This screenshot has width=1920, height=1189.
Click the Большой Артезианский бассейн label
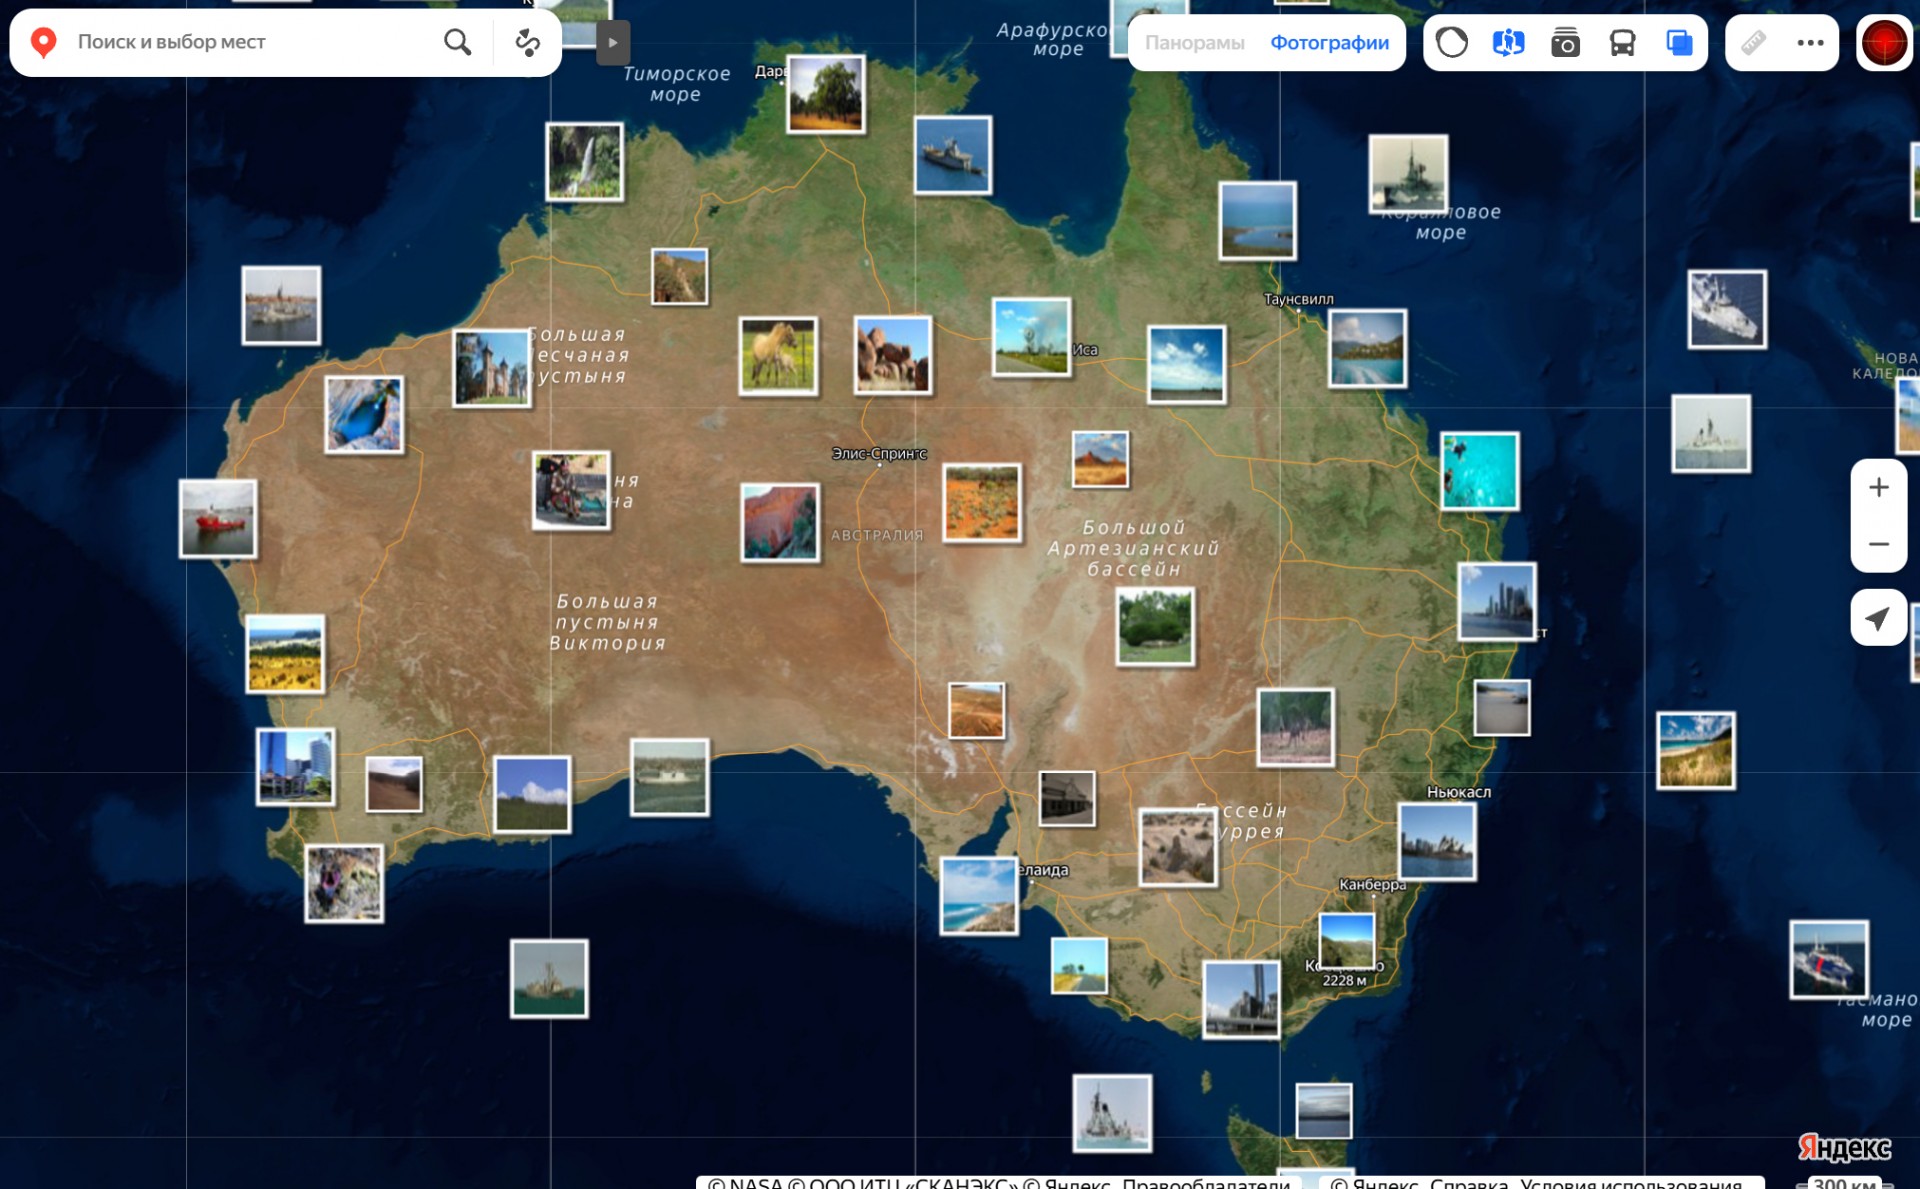click(1134, 548)
